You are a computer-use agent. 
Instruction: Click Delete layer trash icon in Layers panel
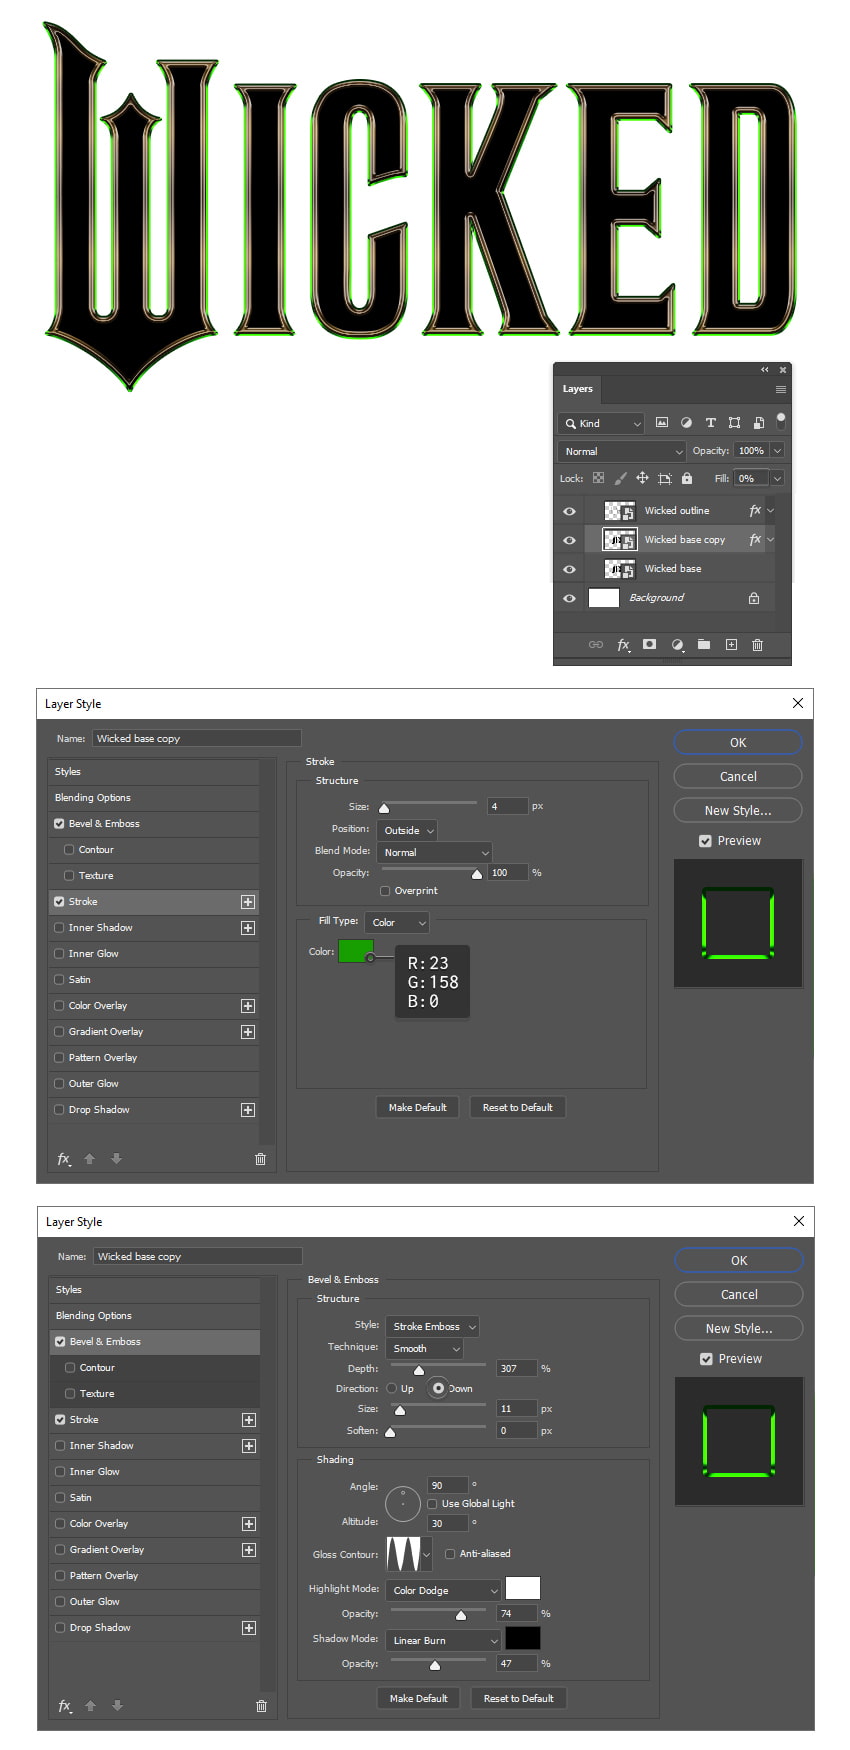757,645
